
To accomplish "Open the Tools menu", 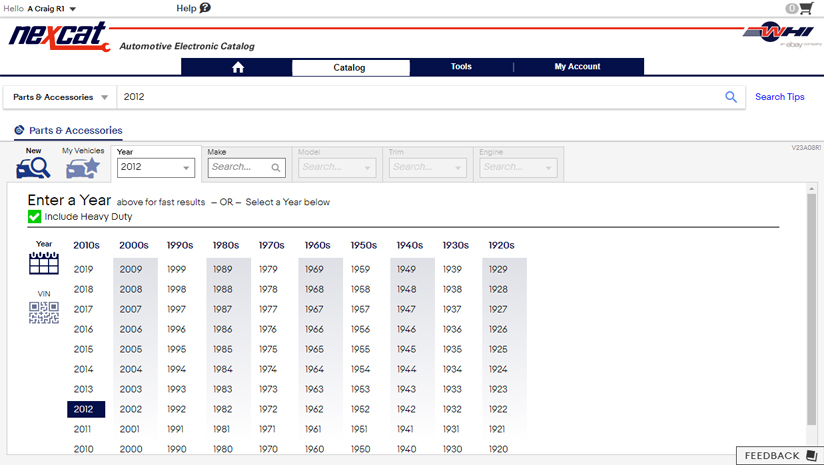I will 461,67.
